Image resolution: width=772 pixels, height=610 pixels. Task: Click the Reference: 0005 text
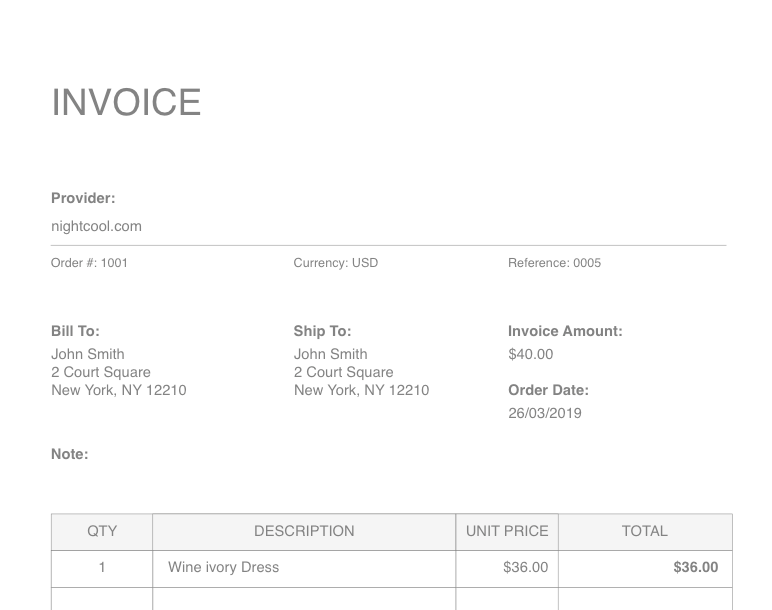554,263
